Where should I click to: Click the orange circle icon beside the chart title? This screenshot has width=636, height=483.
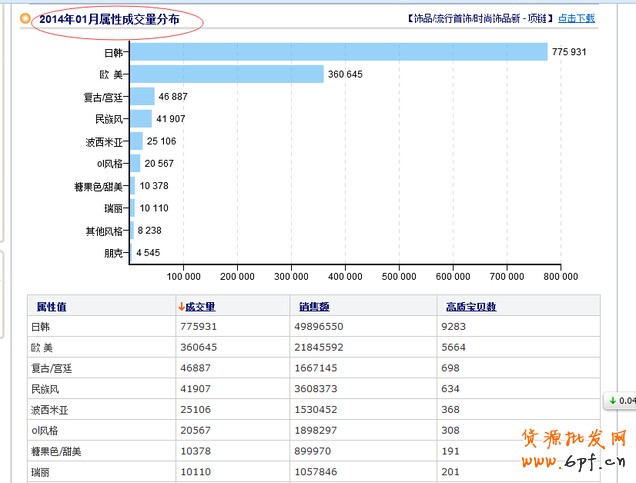(x=25, y=18)
